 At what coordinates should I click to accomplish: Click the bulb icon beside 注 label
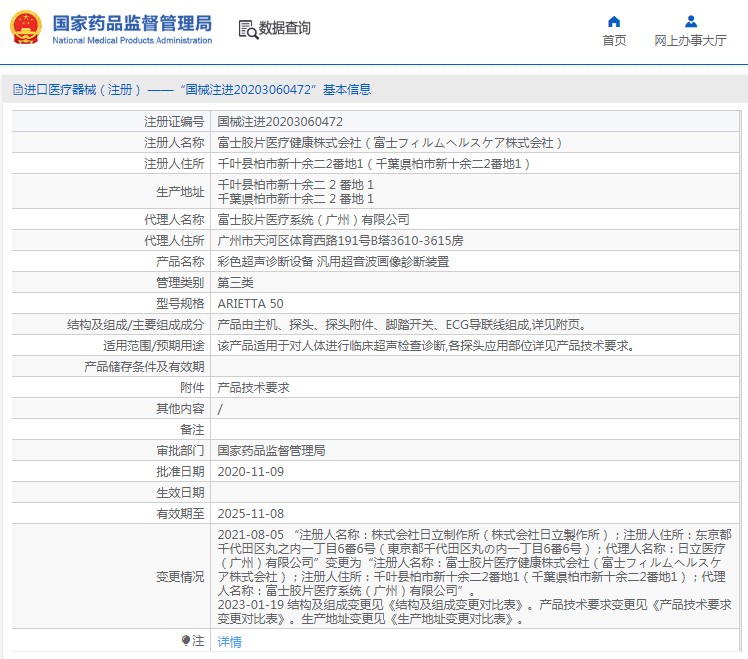185,640
